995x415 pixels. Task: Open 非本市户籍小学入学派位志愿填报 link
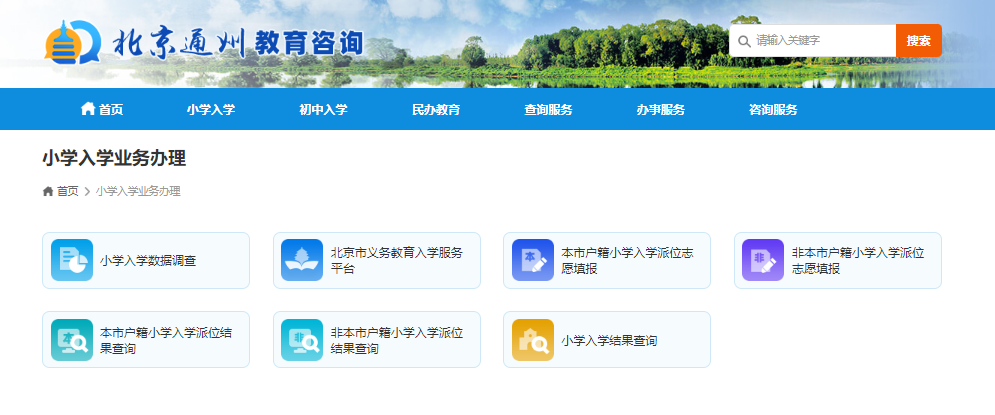(x=858, y=260)
